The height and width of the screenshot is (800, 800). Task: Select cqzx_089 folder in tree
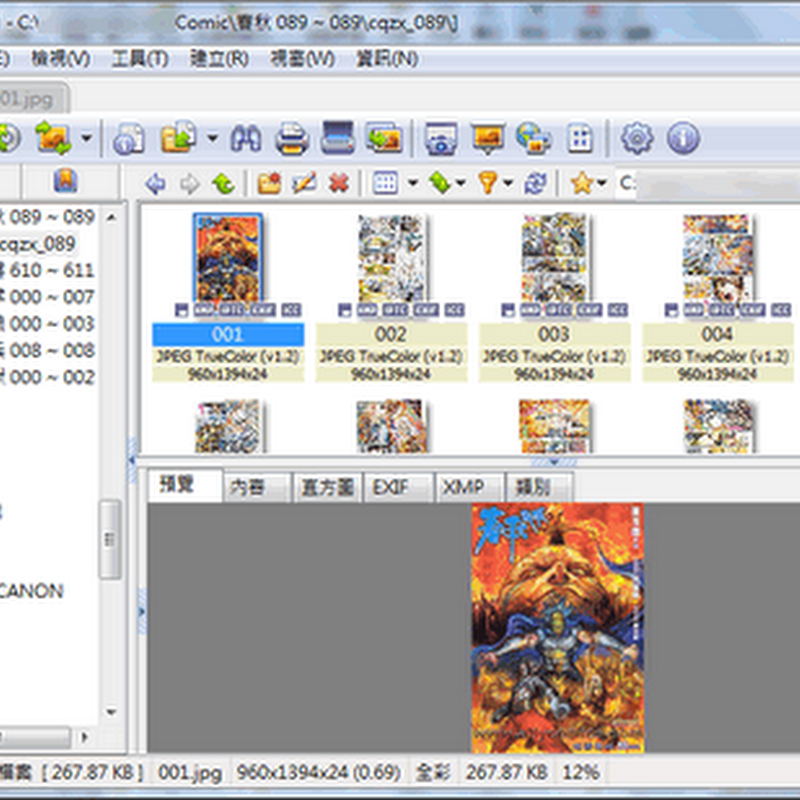point(38,244)
